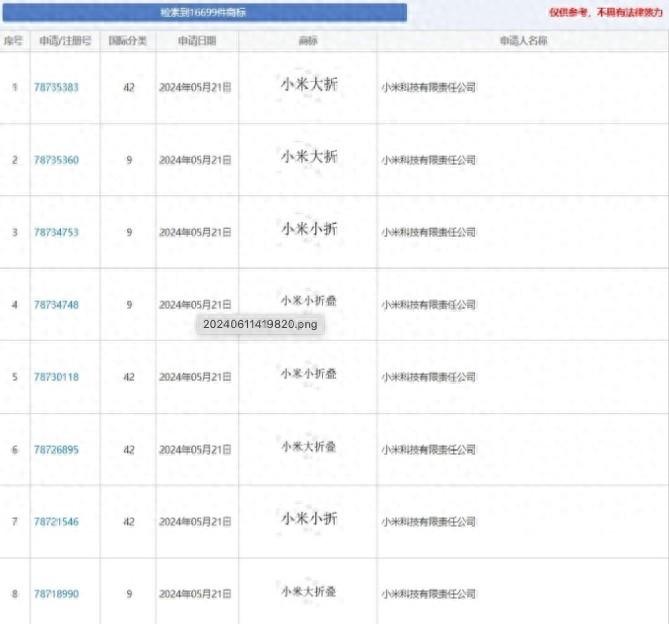669x624 pixels.
Task: Click class 9 in row of 78718990
Action: [129, 594]
